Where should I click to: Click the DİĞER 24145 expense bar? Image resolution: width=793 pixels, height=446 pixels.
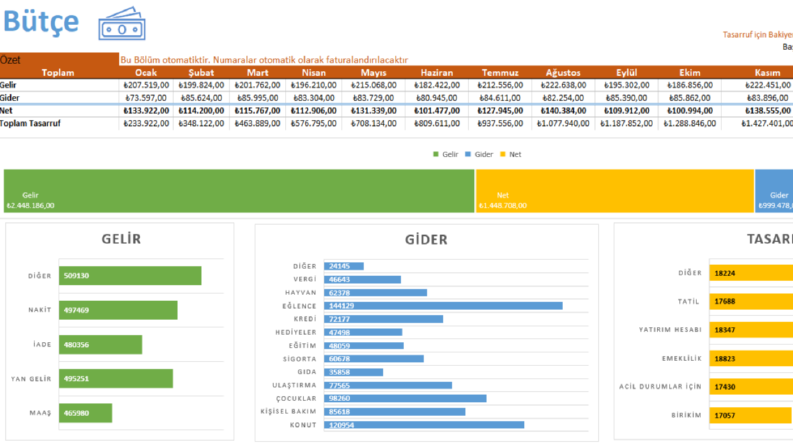[x=344, y=266]
